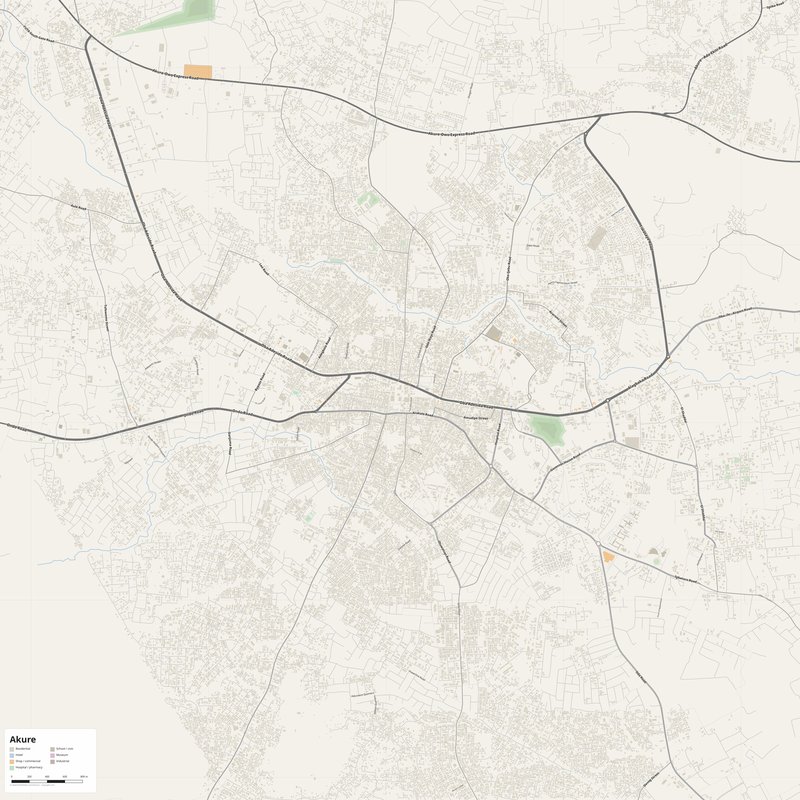This screenshot has width=800, height=800.
Task: Click the Museum legend label
Action: (x=62, y=755)
